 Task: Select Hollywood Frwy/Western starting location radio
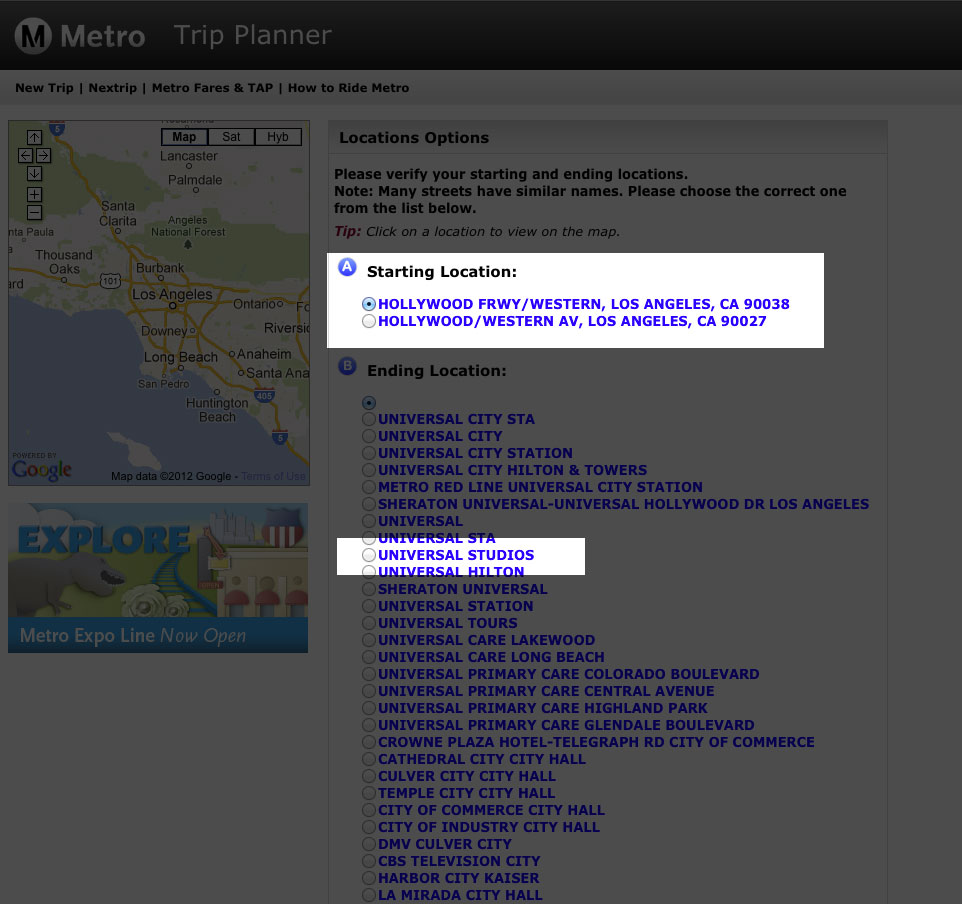coord(369,304)
